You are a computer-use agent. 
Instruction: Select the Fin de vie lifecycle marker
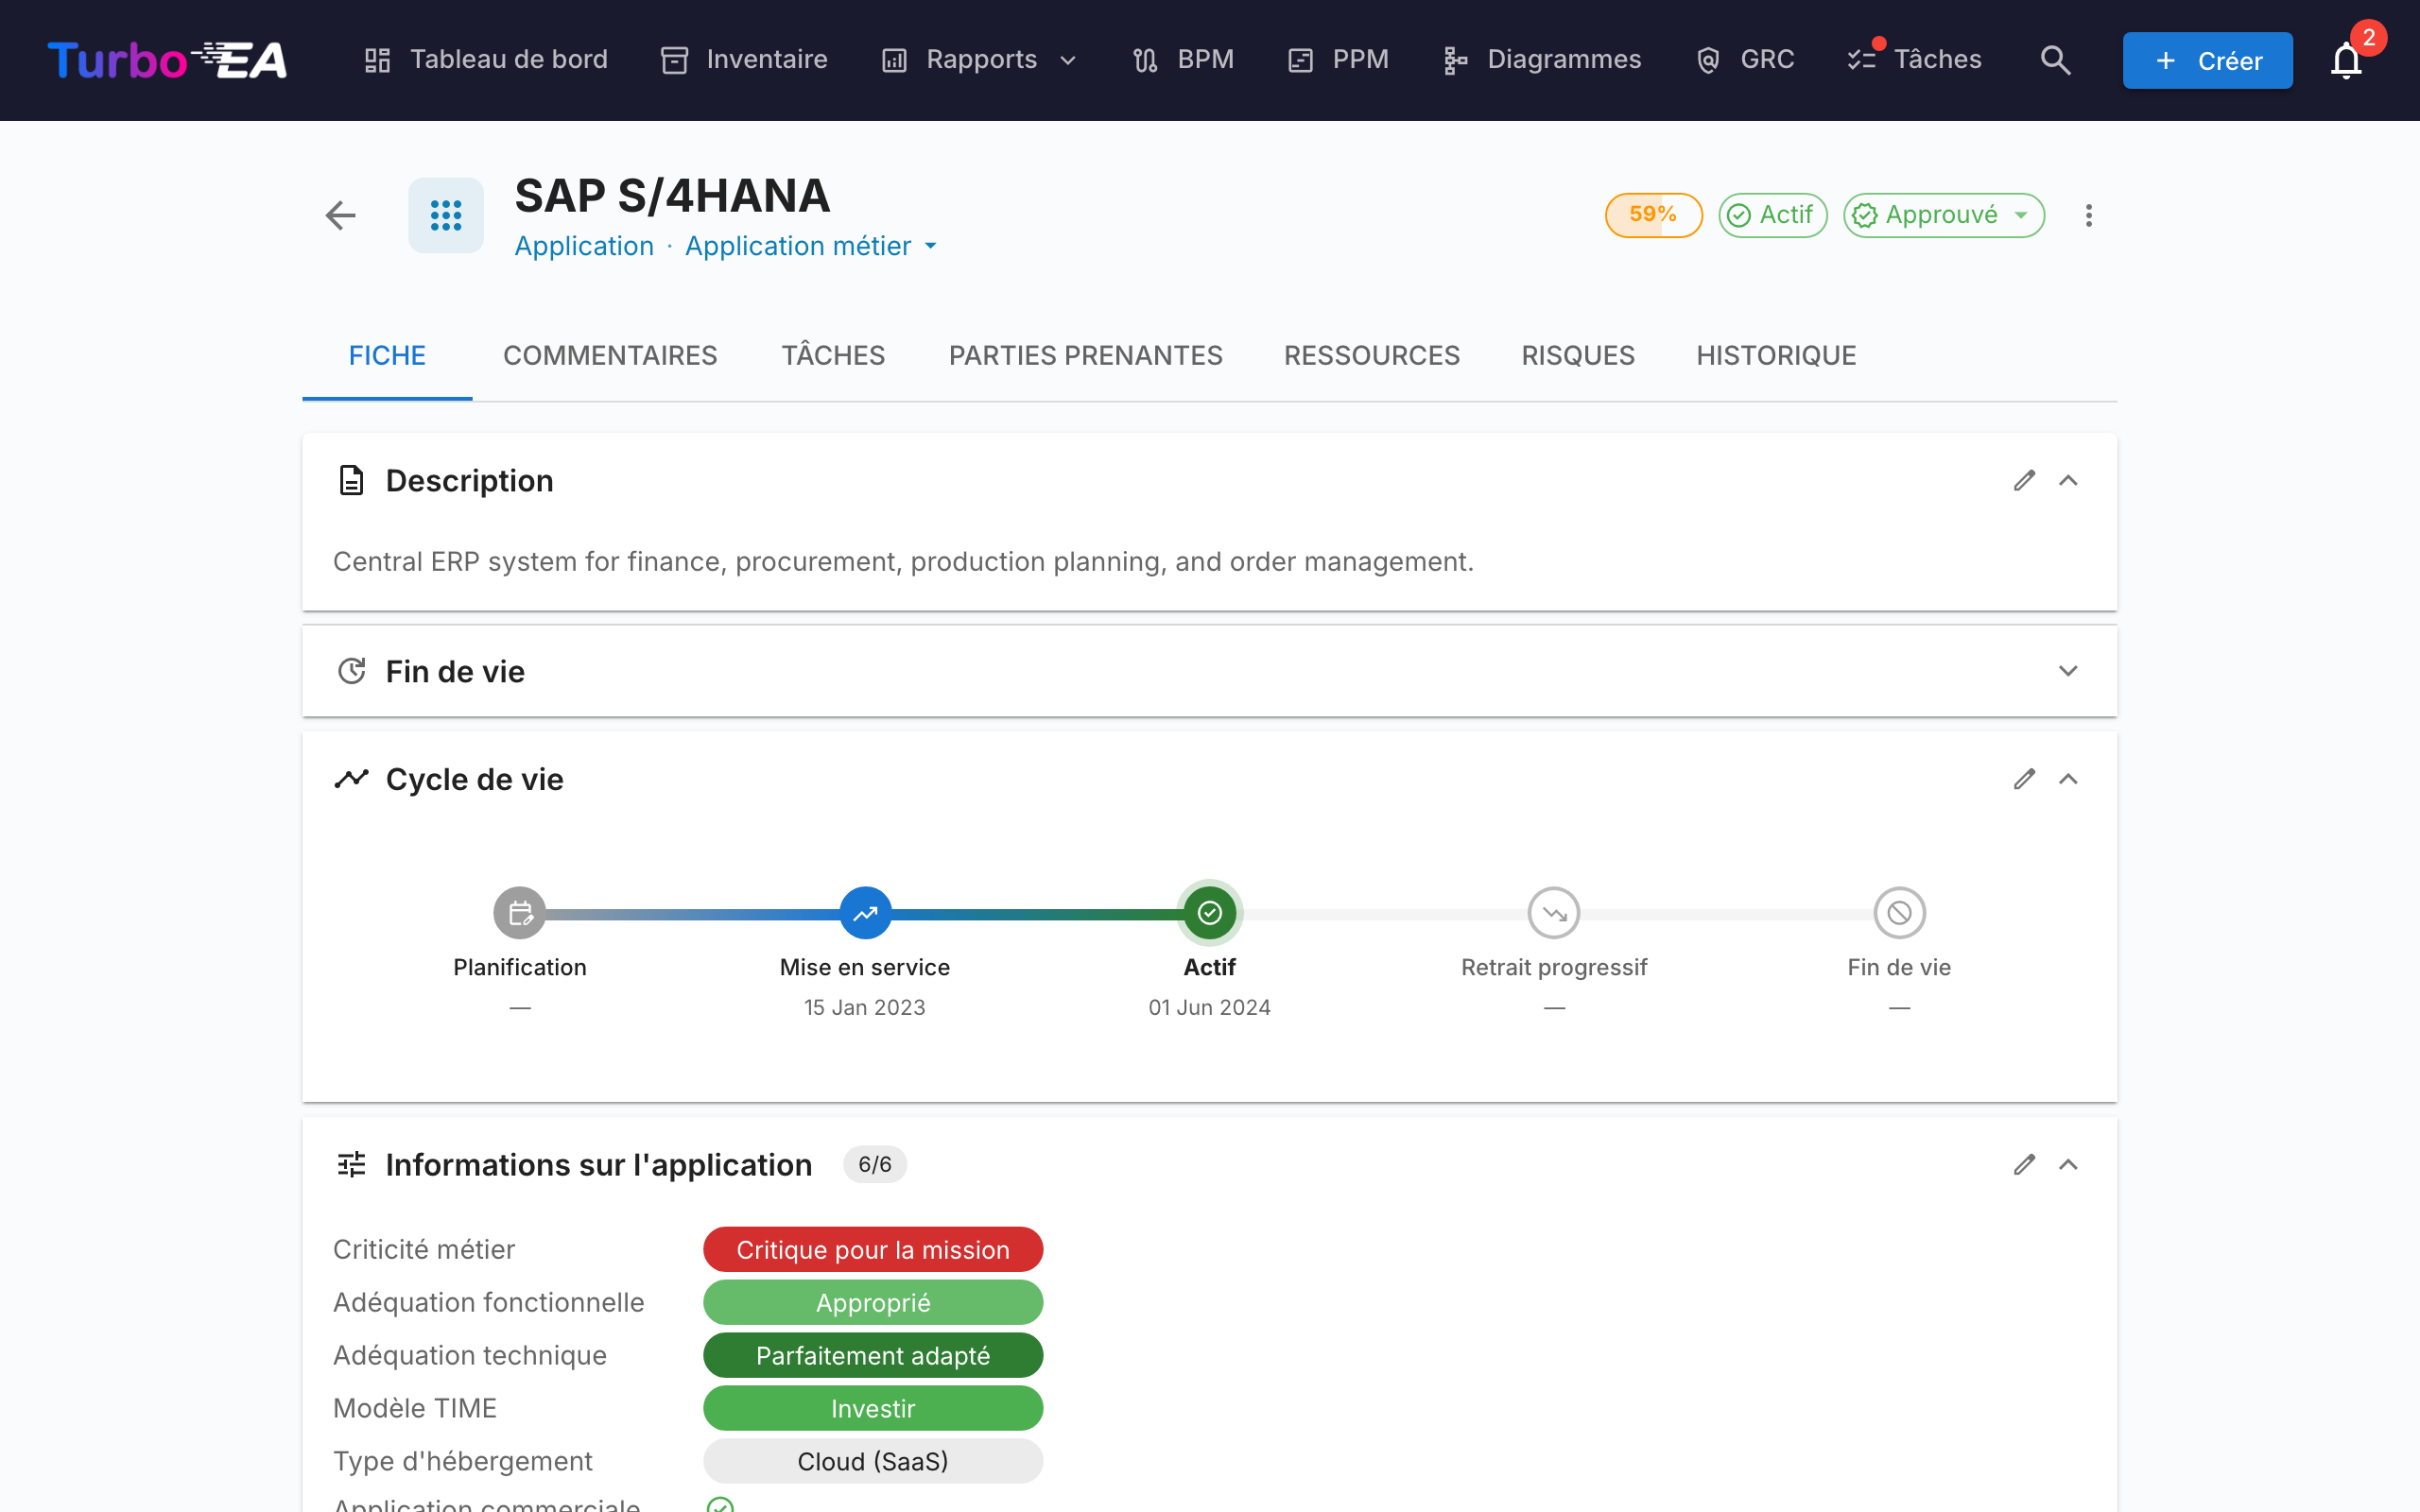[1899, 913]
